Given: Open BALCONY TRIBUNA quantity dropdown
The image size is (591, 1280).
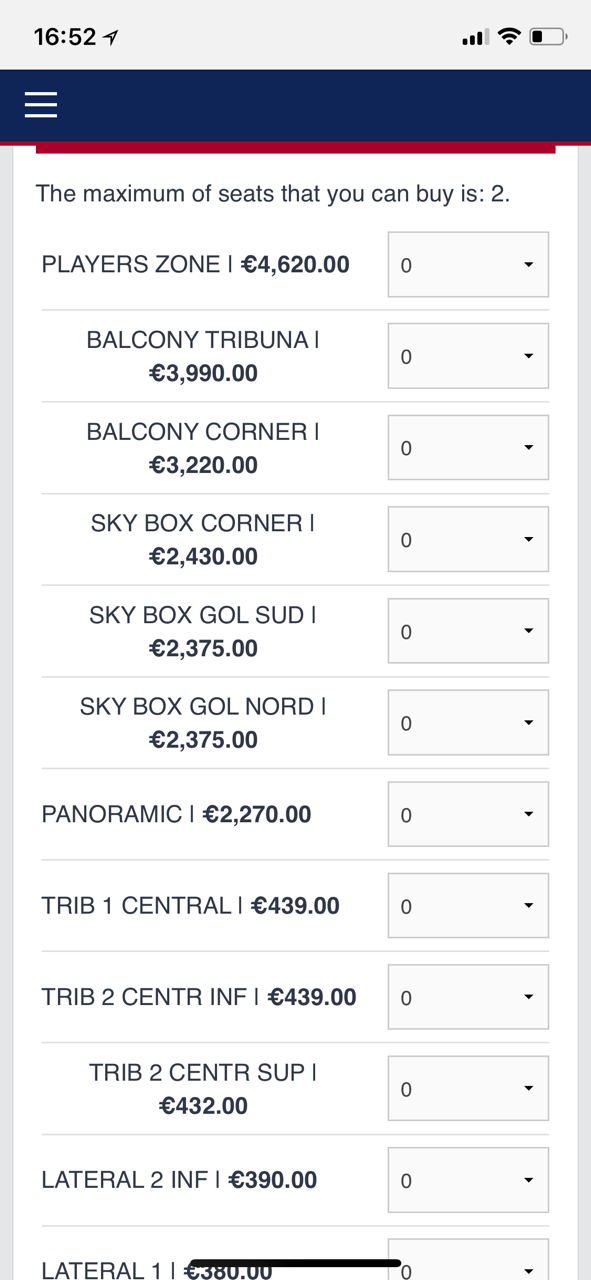Looking at the screenshot, I should pyautogui.click(x=468, y=356).
